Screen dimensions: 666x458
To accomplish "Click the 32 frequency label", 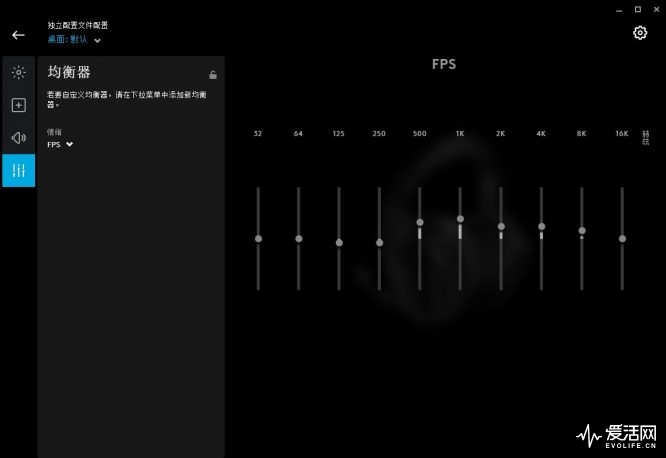I will tap(257, 133).
